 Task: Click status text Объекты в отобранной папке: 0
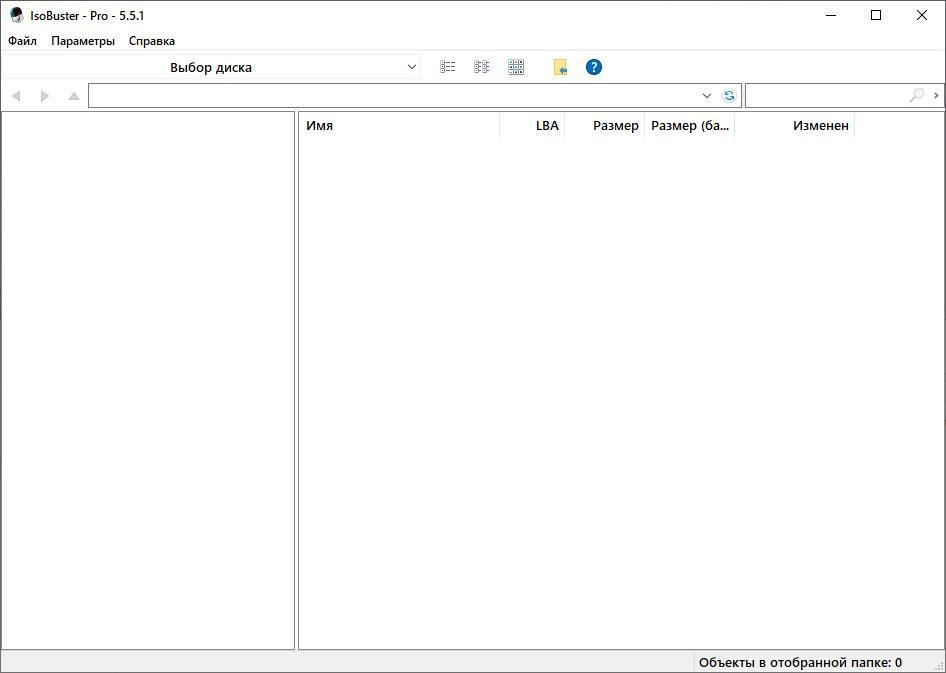tap(800, 663)
